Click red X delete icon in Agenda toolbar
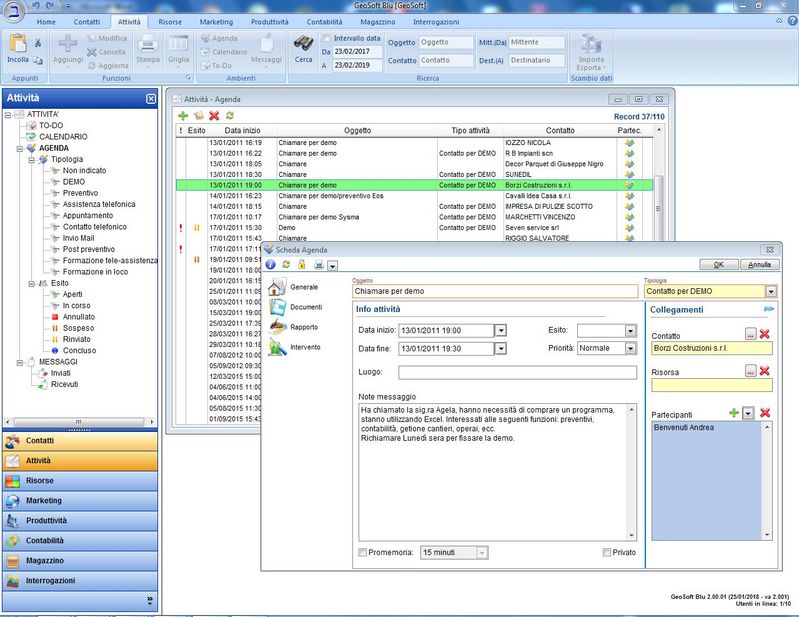This screenshot has width=799, height=617. (x=214, y=116)
